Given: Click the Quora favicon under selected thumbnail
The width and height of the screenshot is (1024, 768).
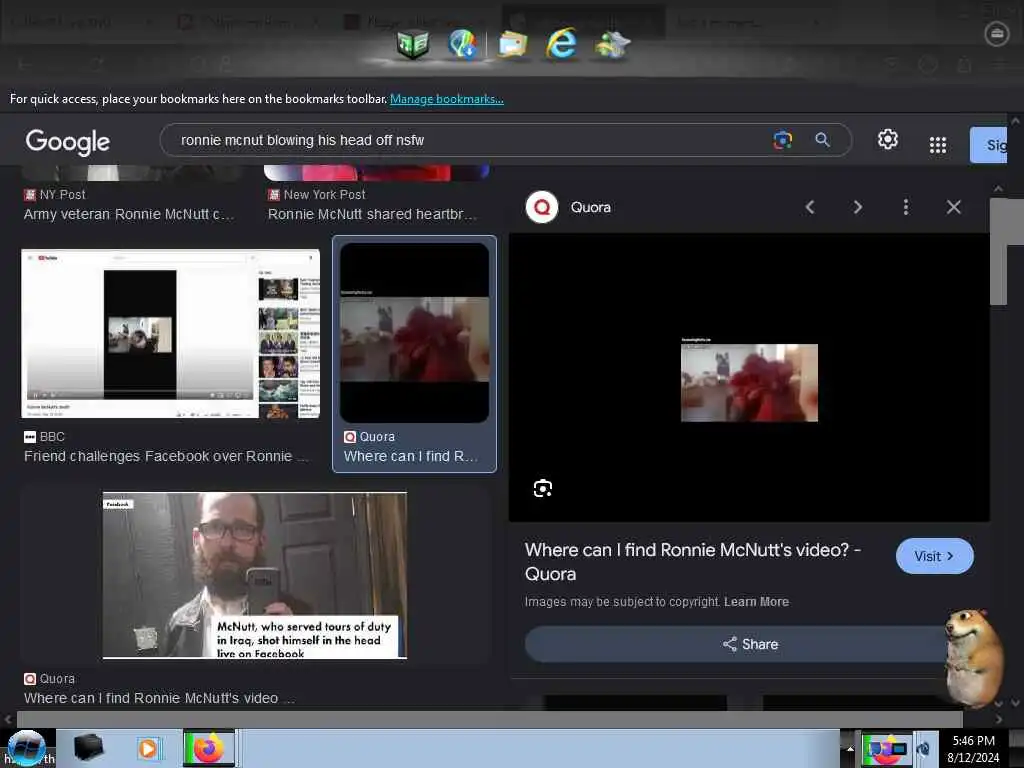Looking at the screenshot, I should [x=350, y=437].
